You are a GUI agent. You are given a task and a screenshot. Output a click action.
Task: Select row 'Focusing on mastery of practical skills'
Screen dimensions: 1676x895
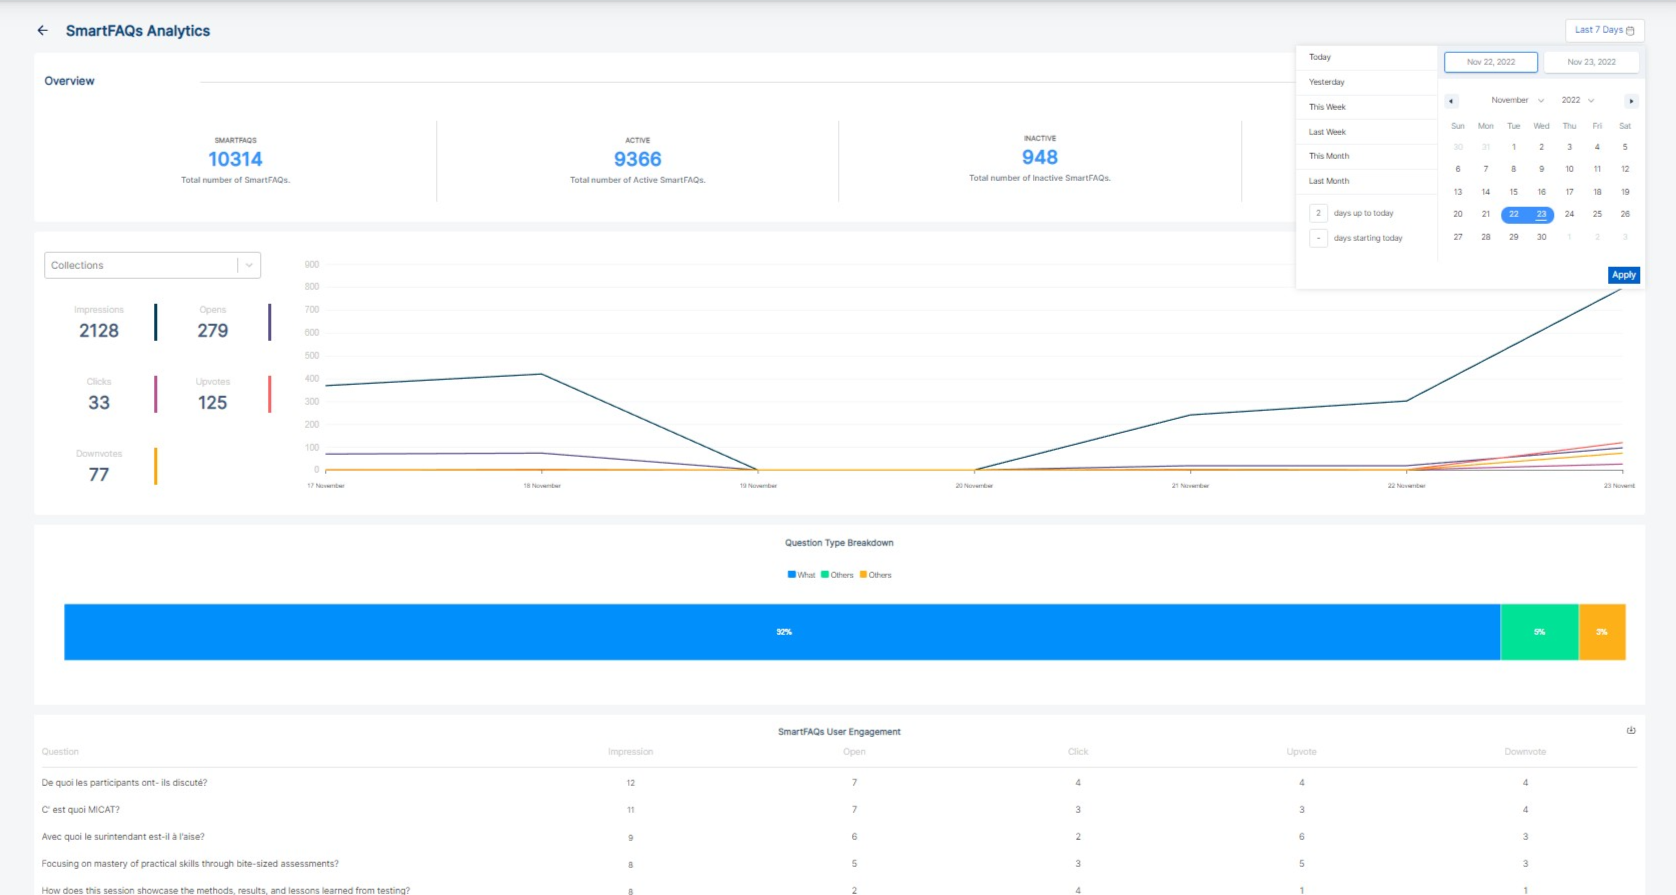coord(838,864)
